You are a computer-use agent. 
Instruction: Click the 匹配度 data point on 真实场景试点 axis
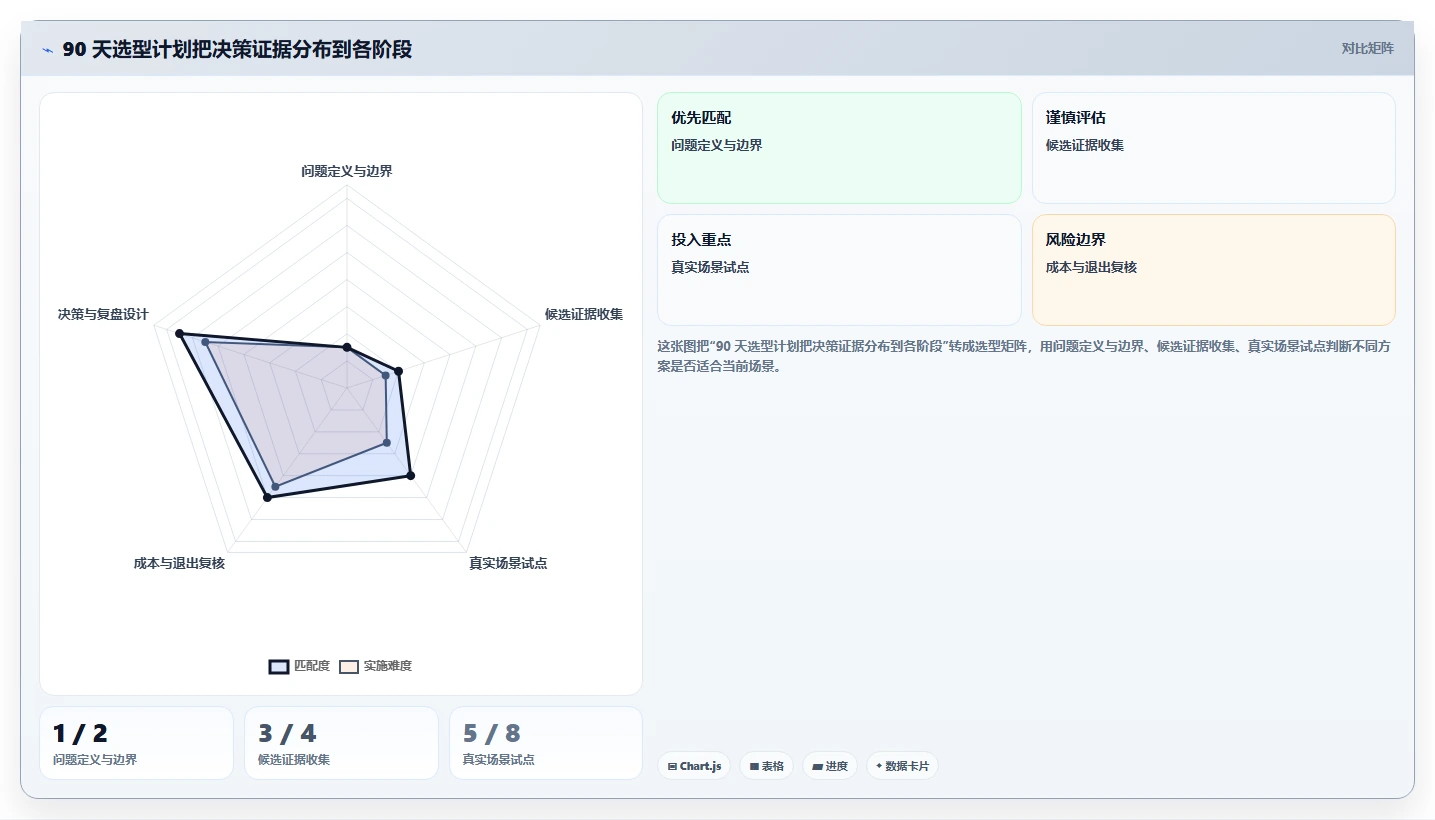(409, 475)
